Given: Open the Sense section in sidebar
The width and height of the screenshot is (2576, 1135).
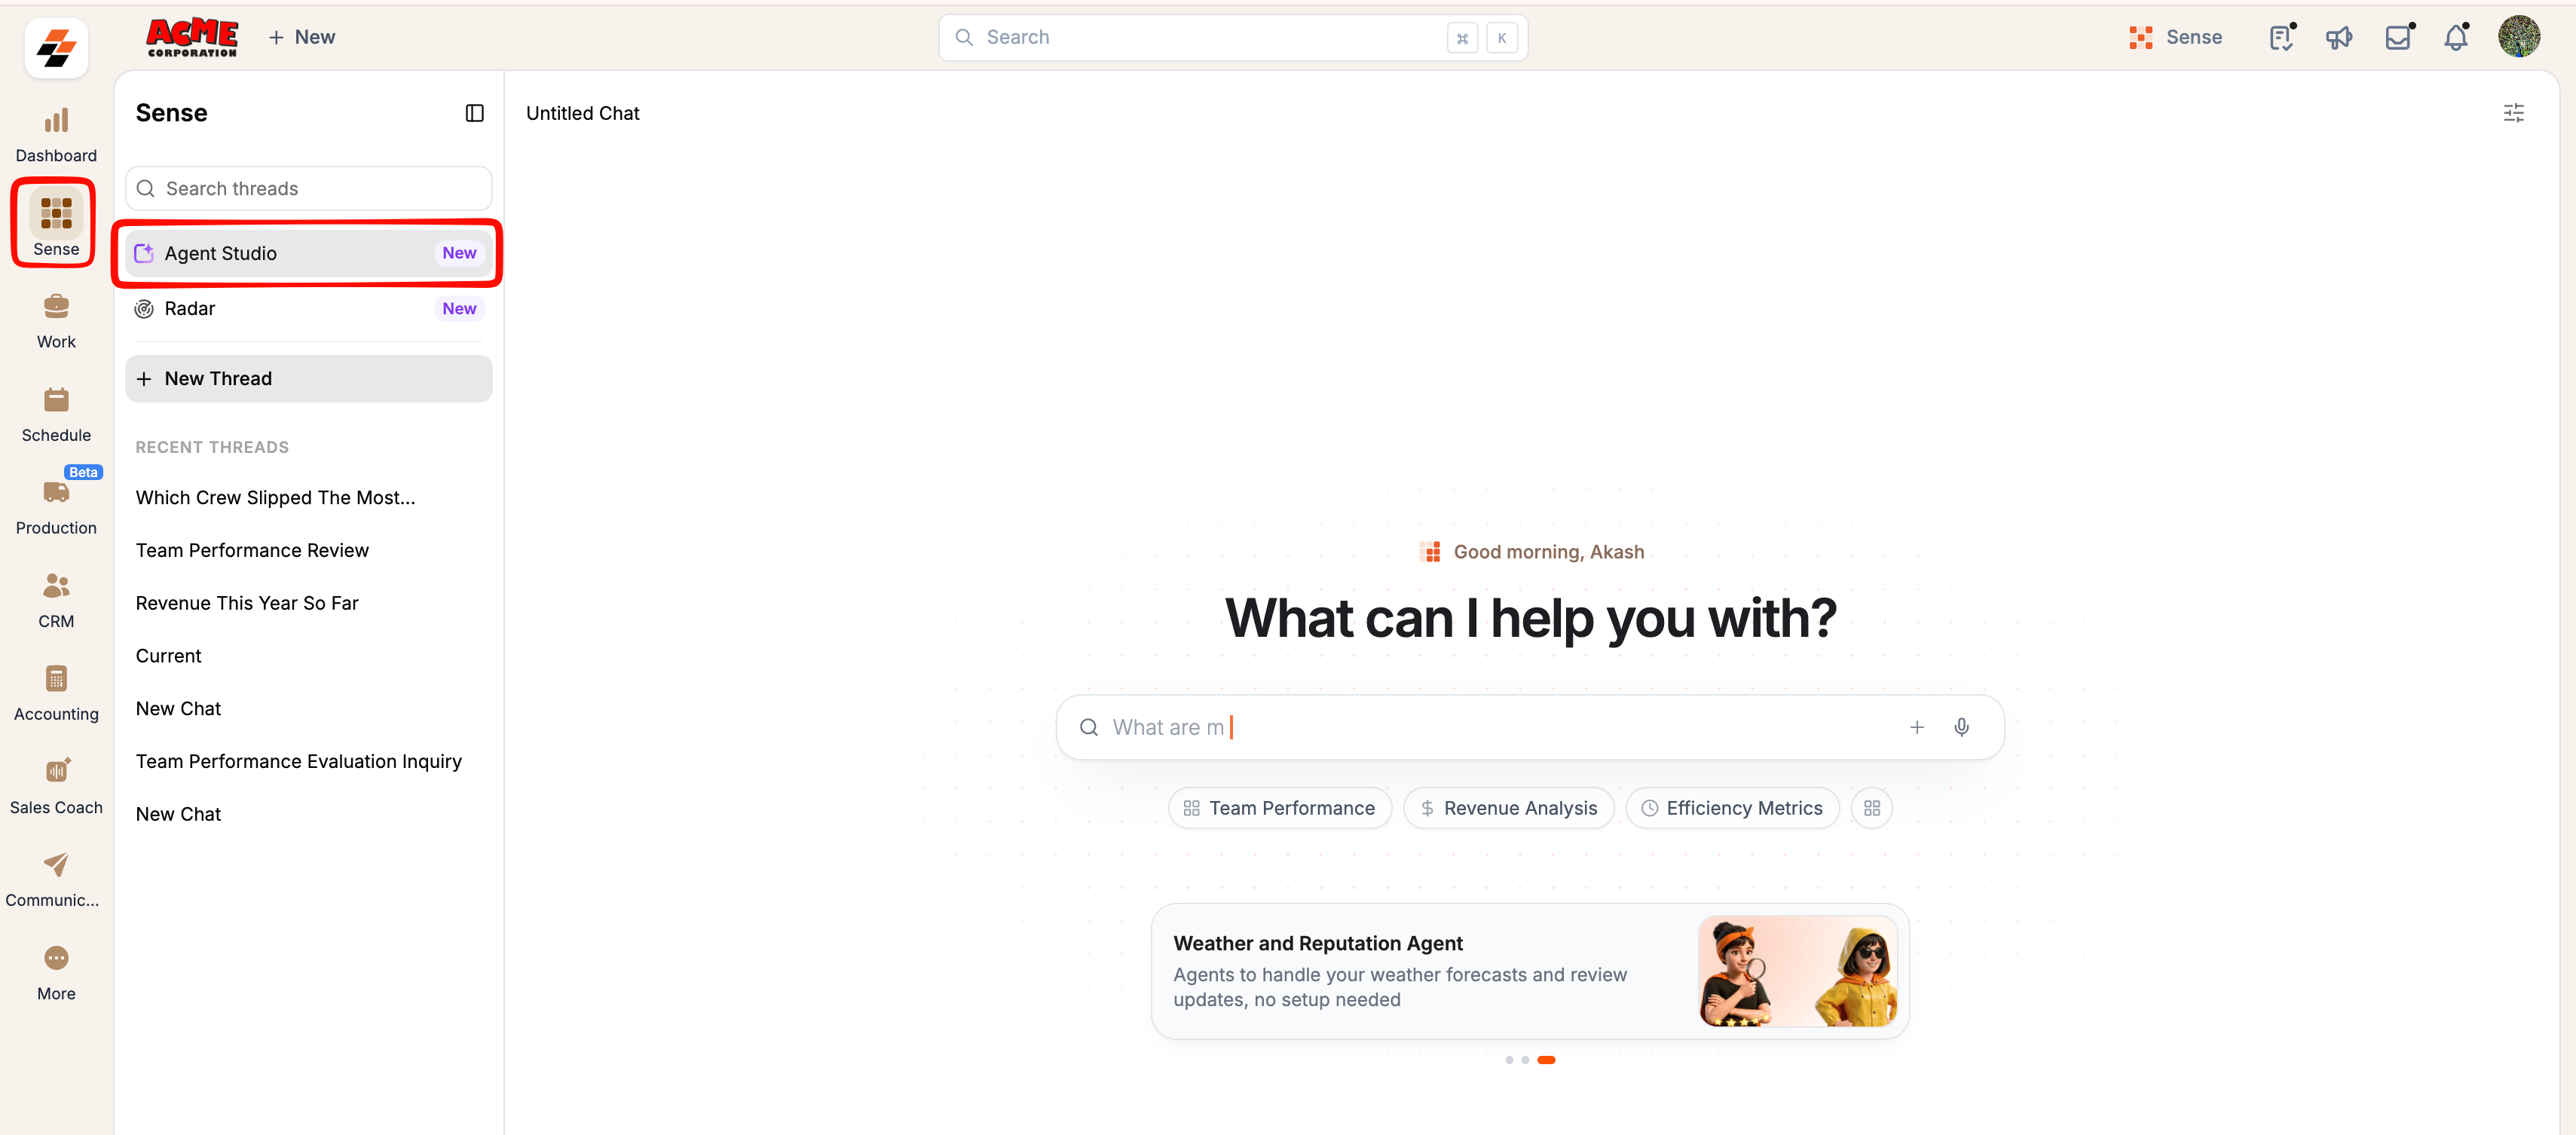Looking at the screenshot, I should (x=56, y=224).
